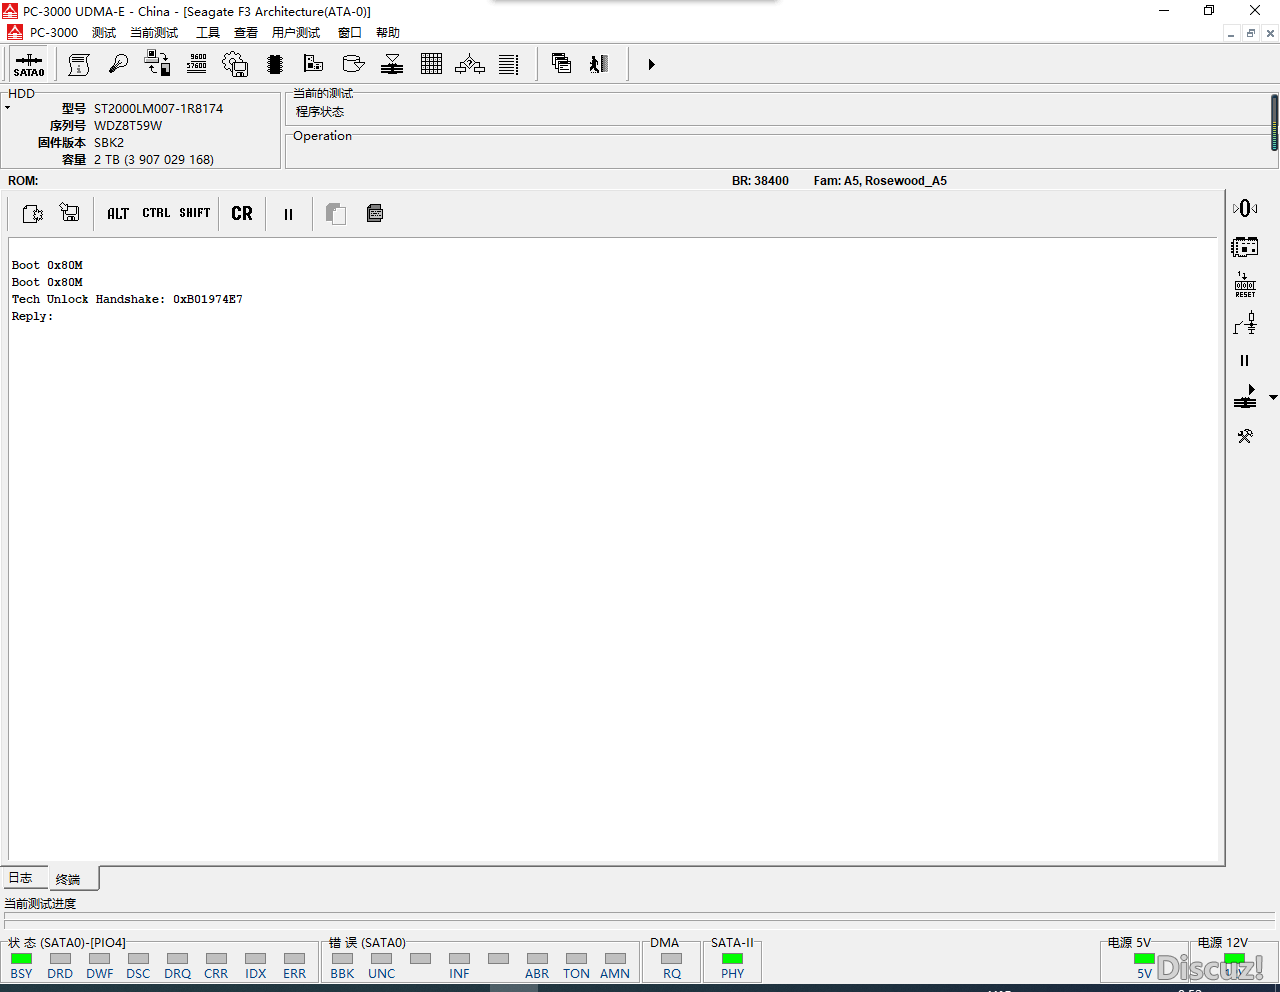Open the module directory icon
The height and width of the screenshot is (992, 1280).
tap(313, 64)
